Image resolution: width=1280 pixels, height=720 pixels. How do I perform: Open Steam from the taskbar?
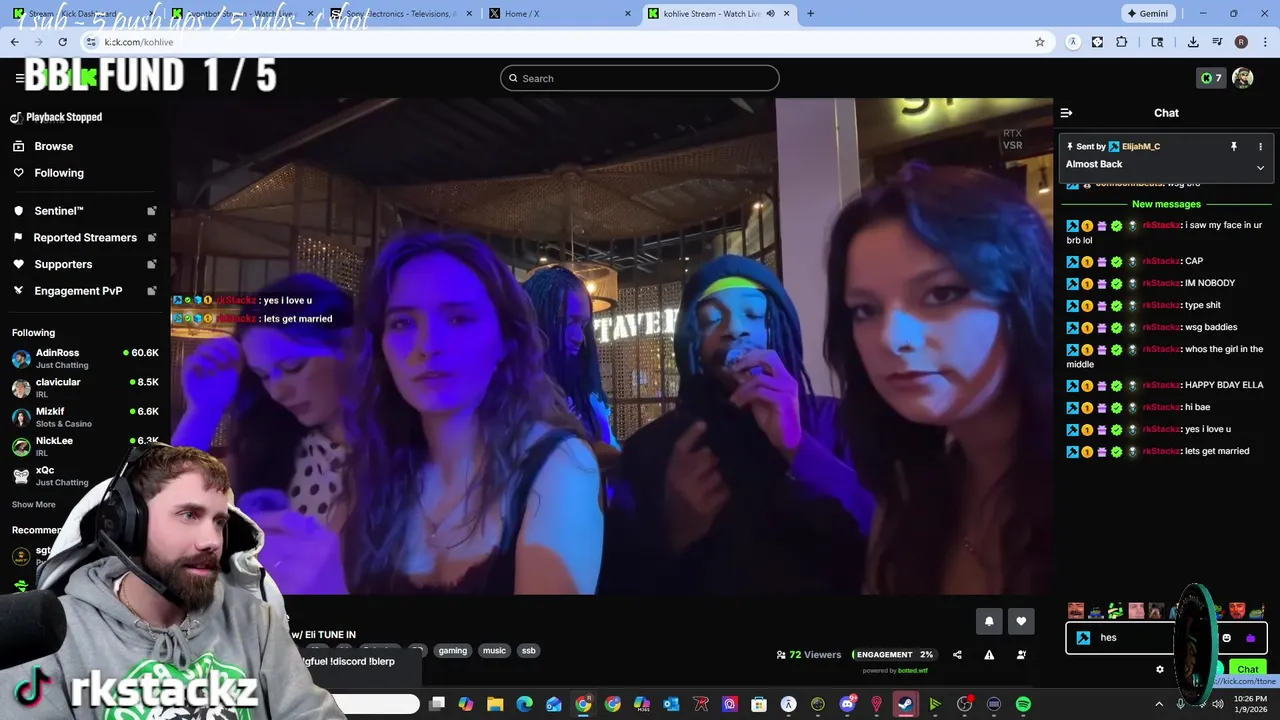(906, 705)
